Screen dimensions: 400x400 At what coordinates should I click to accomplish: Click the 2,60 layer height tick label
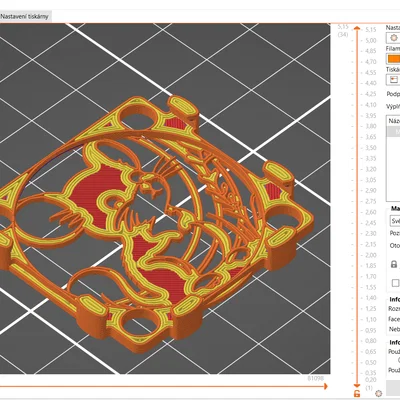point(371,212)
